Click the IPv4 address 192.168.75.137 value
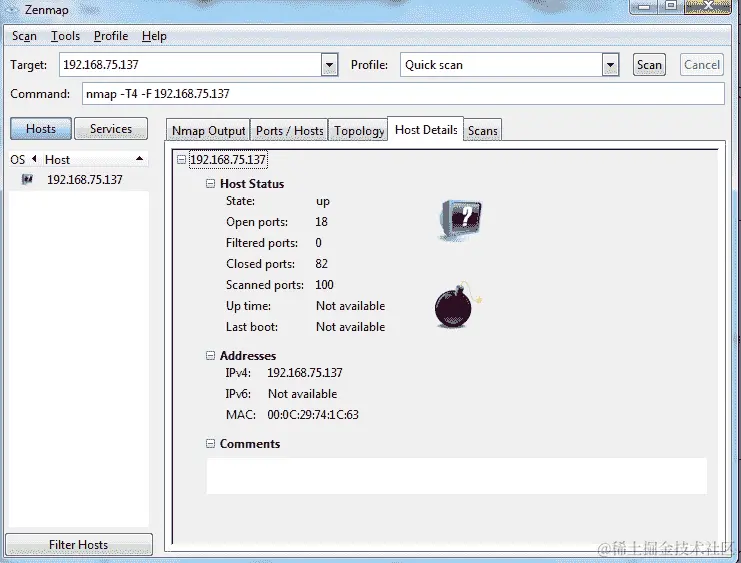 [305, 372]
